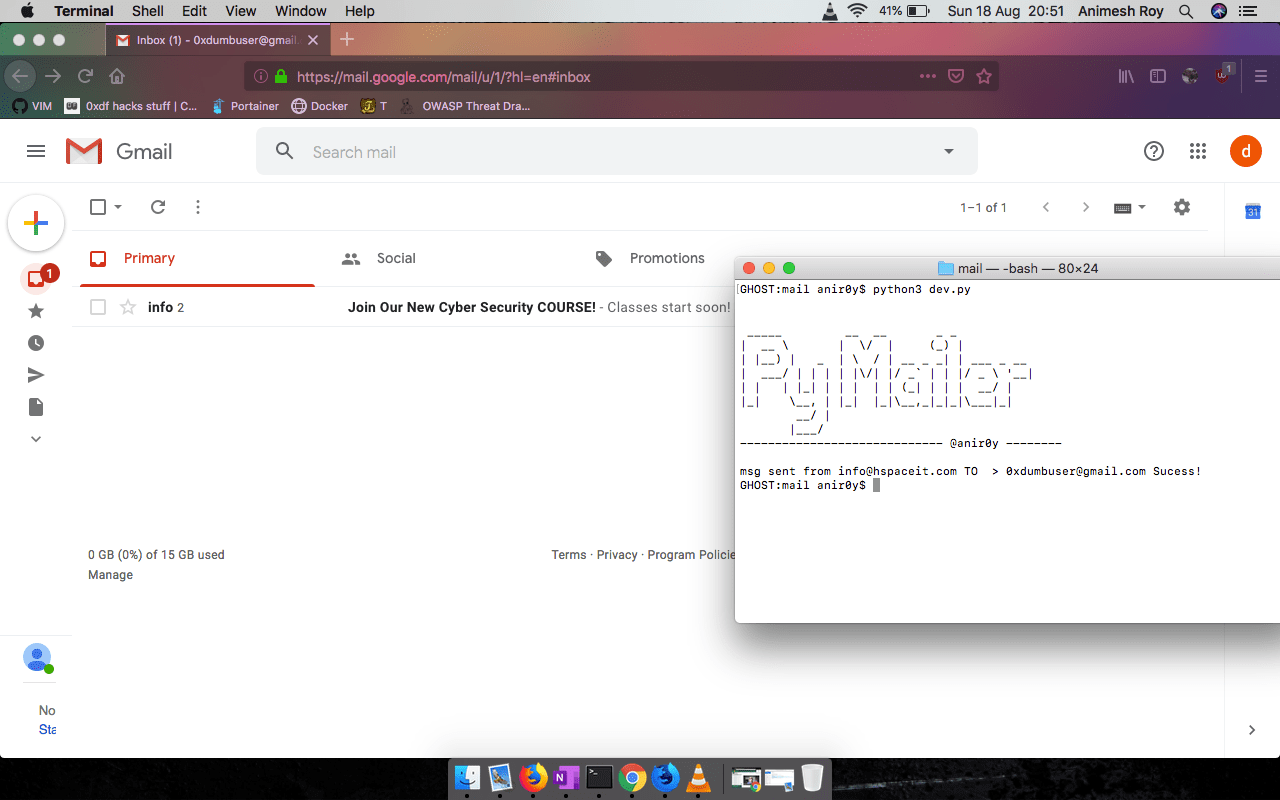Click inside the Search mail field
The height and width of the screenshot is (800, 1280).
click(x=500, y=151)
